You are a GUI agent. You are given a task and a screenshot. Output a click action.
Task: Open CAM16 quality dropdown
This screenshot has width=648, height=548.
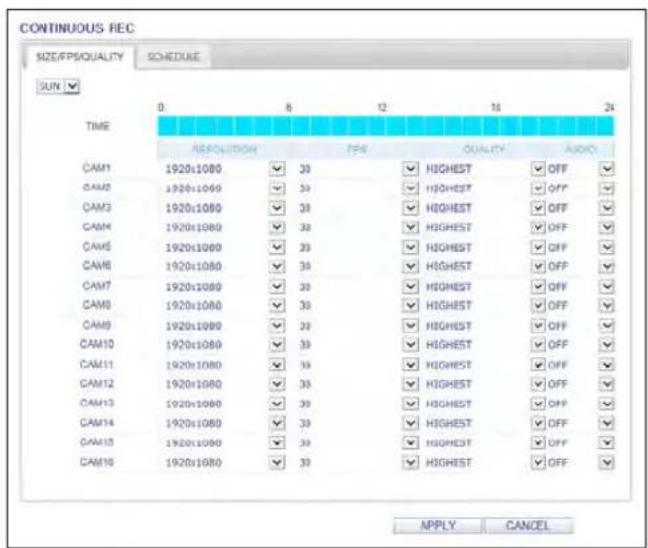click(x=538, y=462)
